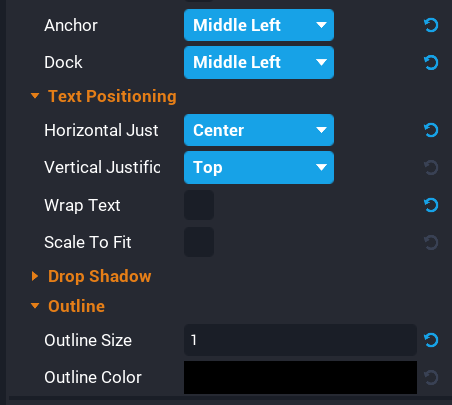The image size is (452, 405).
Task: Enable the Wrap Text checkbox
Action: [199, 205]
